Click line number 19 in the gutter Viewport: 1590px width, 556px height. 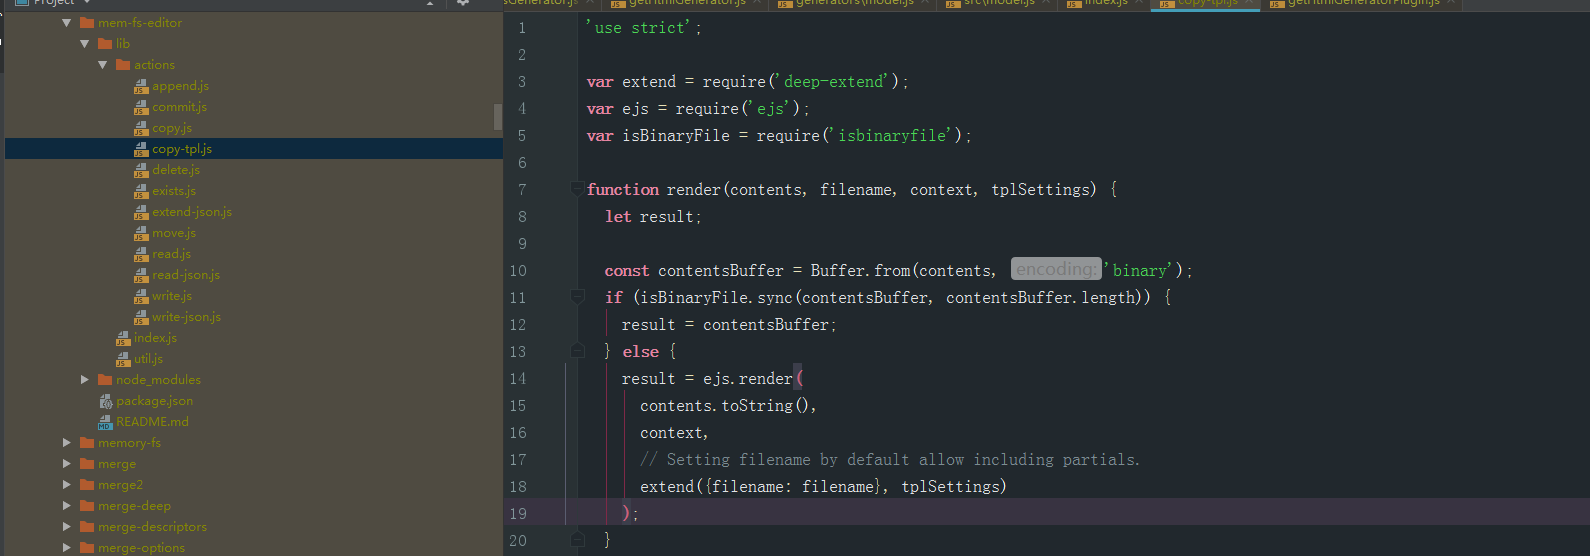coord(518,514)
